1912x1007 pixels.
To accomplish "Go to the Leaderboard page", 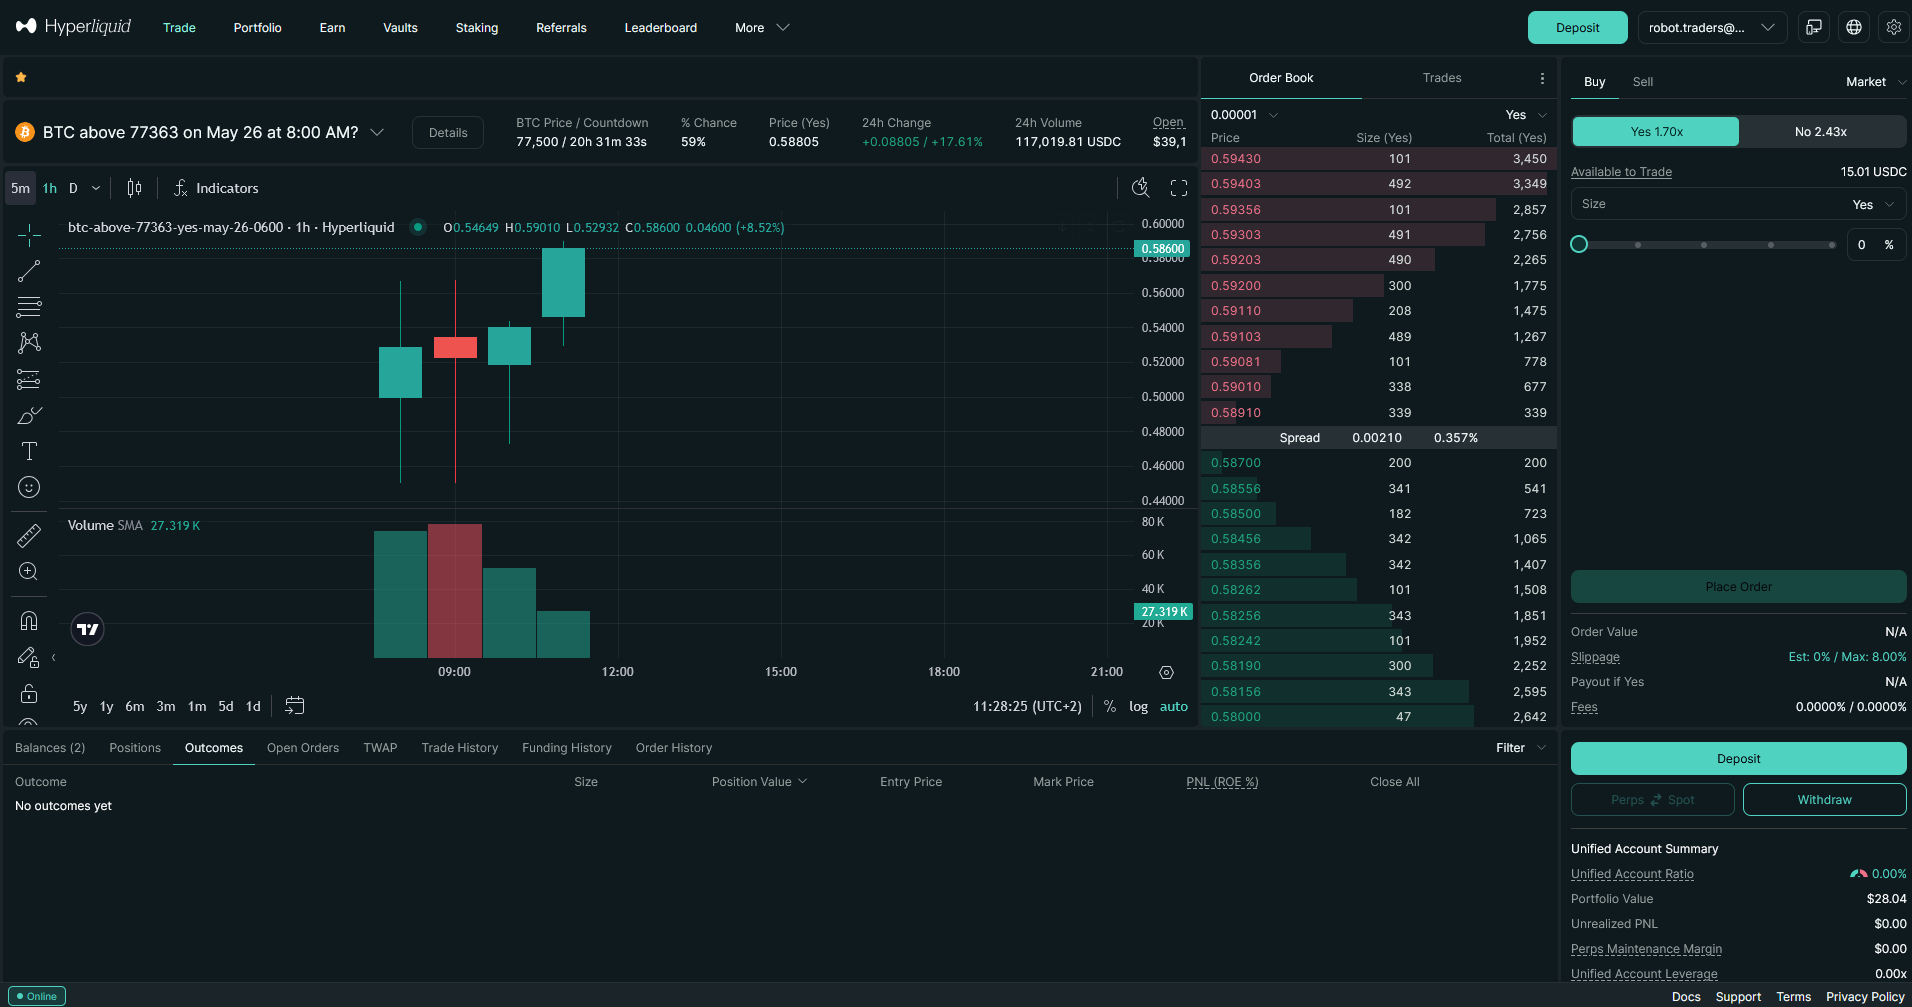I will pos(660,28).
